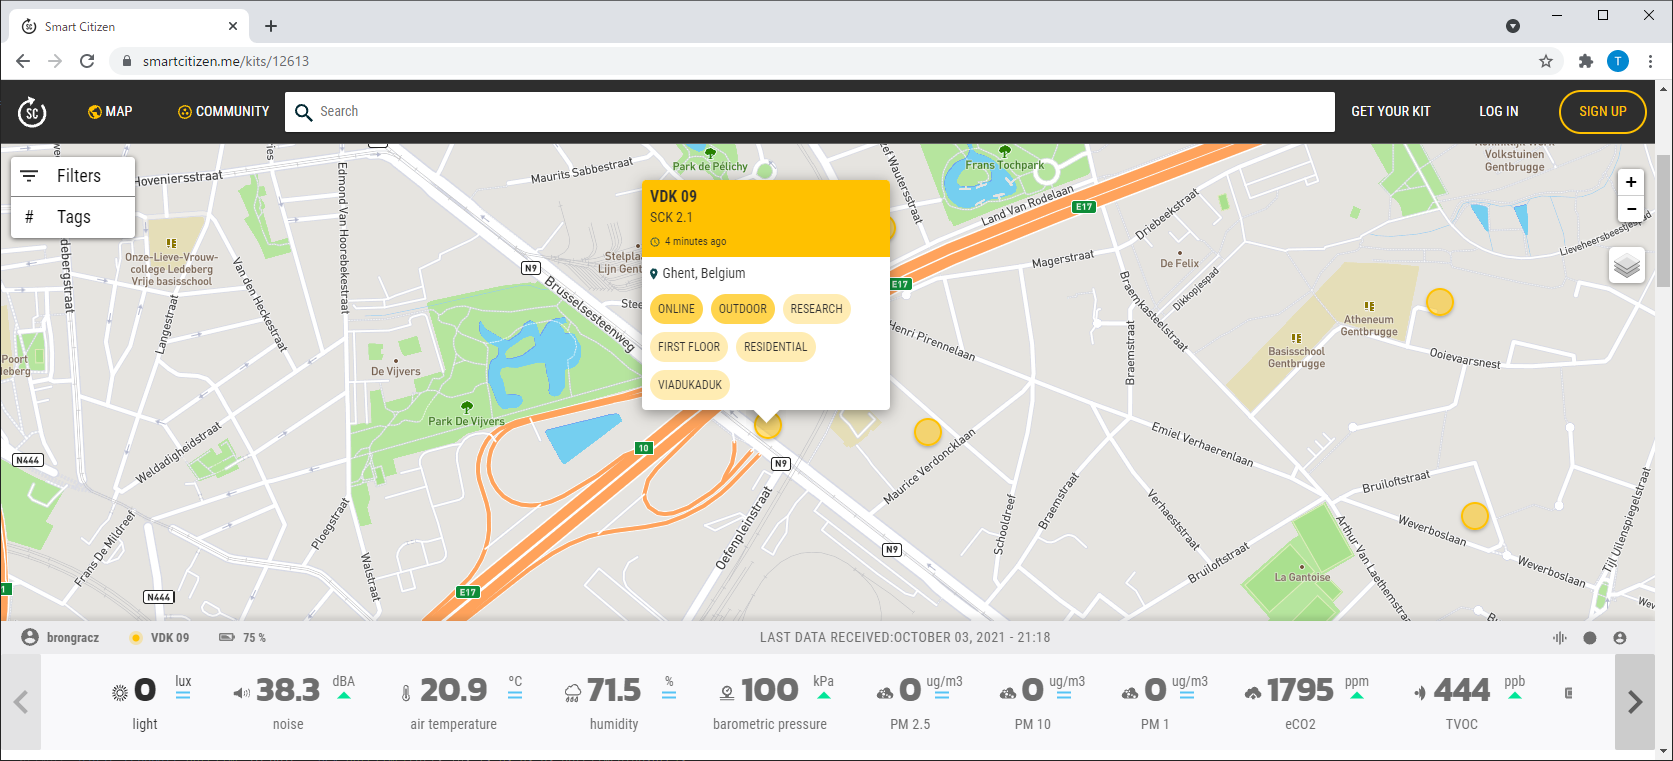Go back in browser history
Image resolution: width=1673 pixels, height=761 pixels.
point(23,61)
